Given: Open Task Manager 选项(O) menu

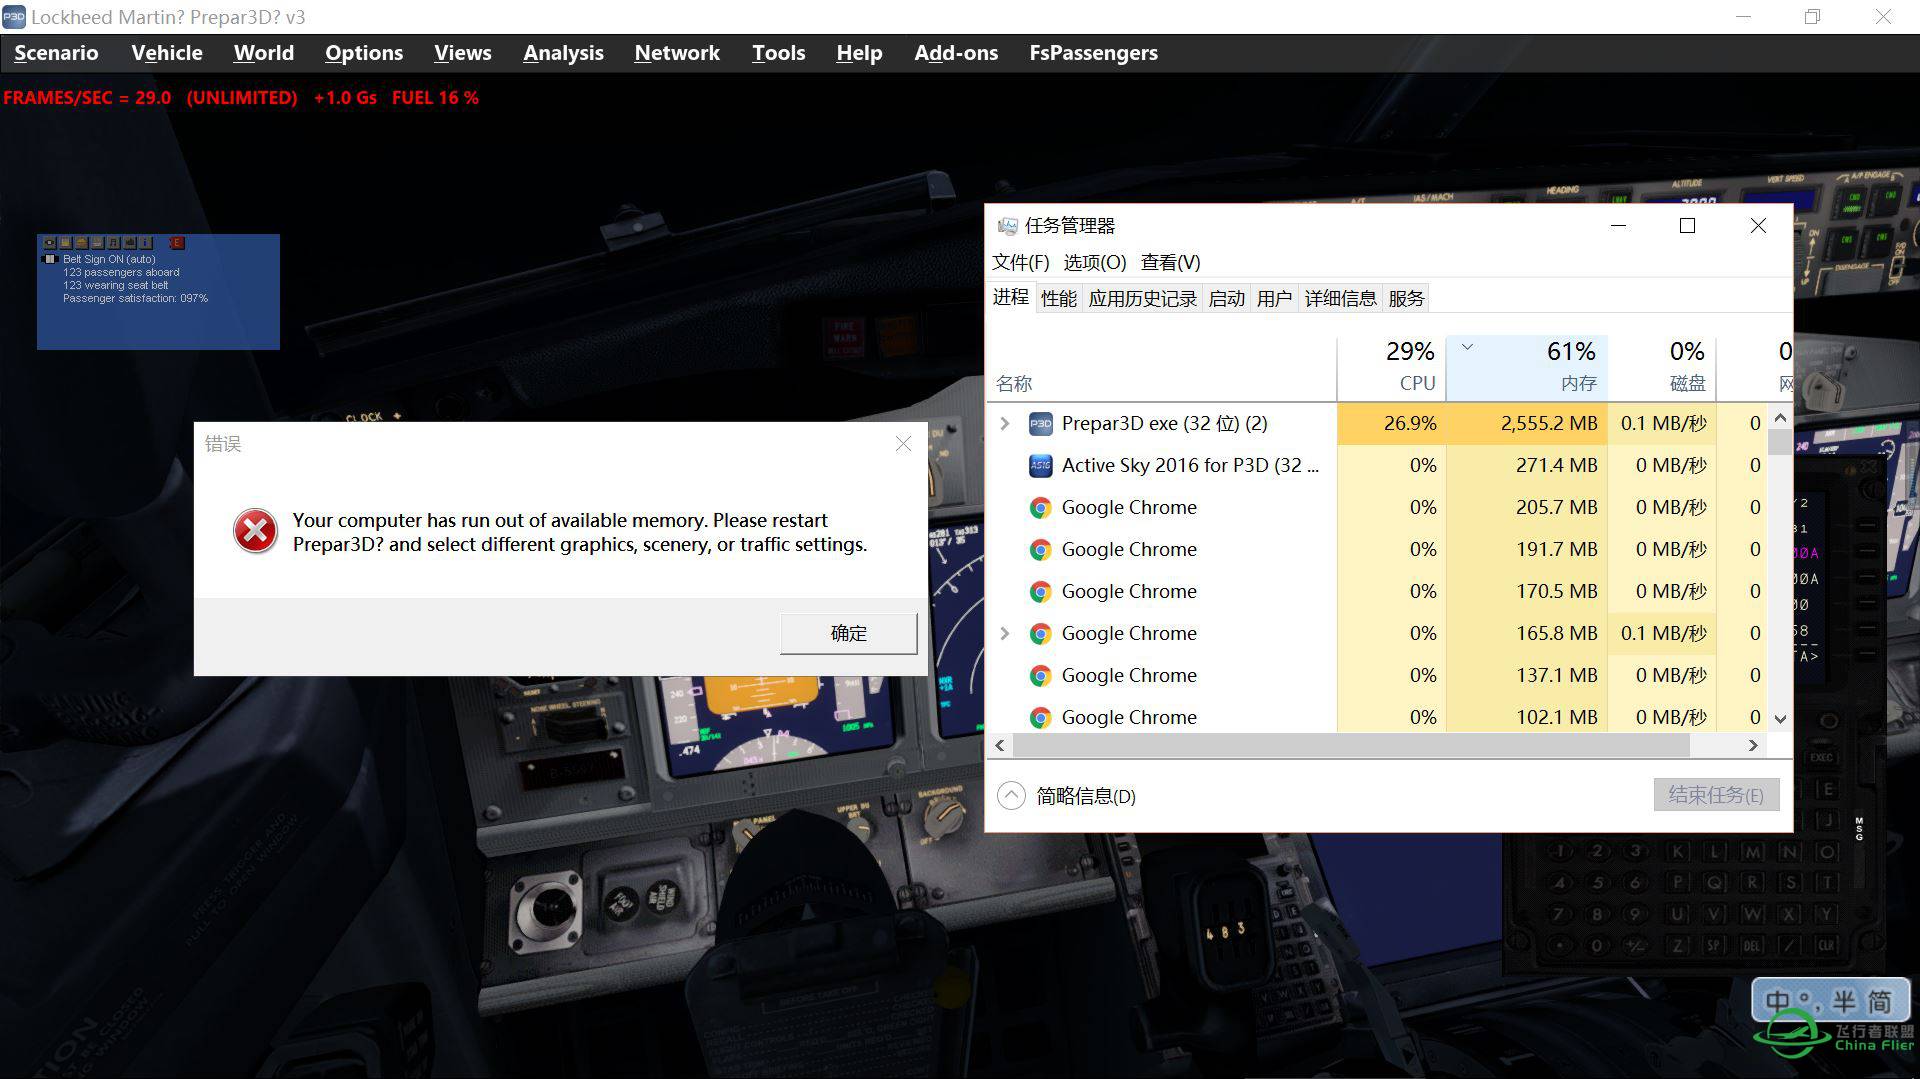Looking at the screenshot, I should click(1095, 262).
